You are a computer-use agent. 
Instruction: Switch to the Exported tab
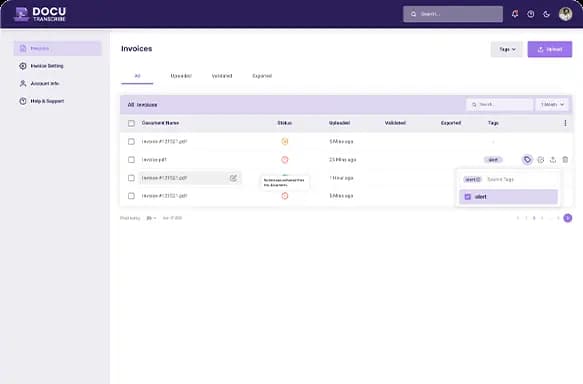[262, 76]
